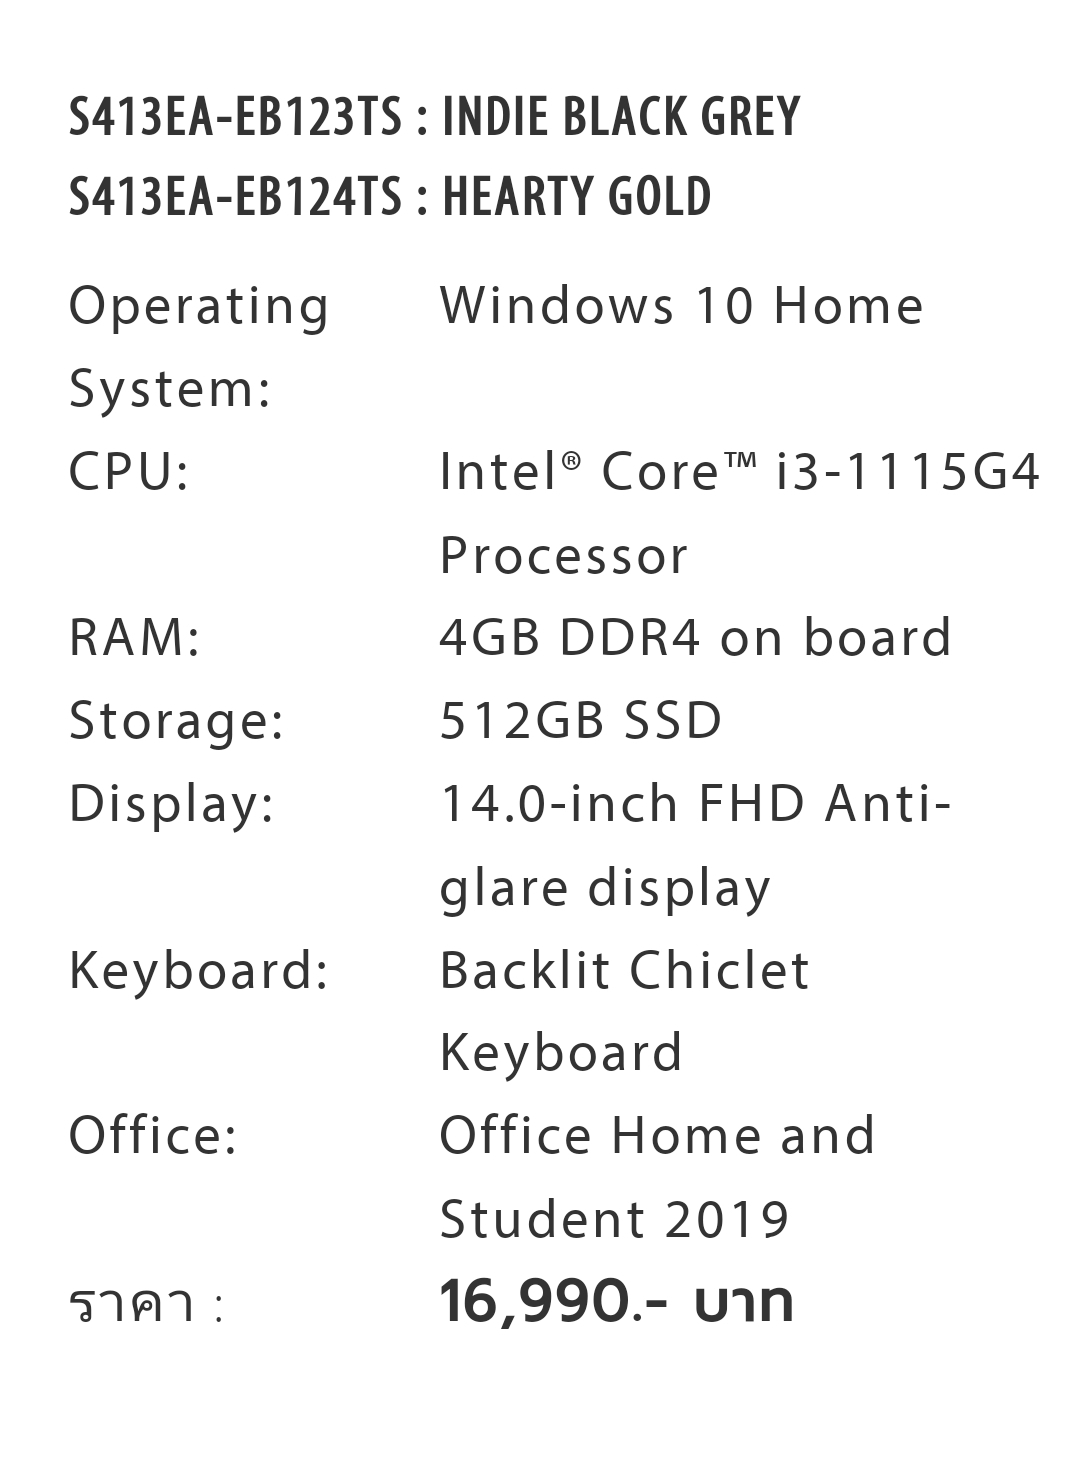Screen dimensions: 1078x1477
Task: Click the RAM label
Action: click(x=135, y=637)
